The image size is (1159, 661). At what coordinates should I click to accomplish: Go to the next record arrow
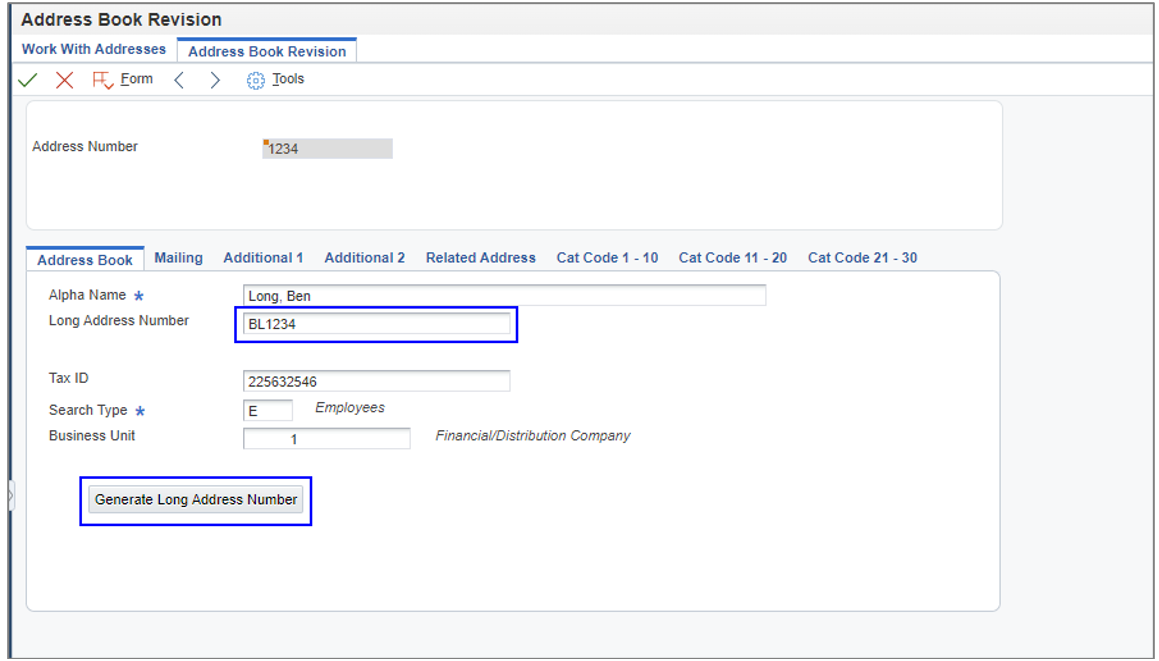point(215,78)
